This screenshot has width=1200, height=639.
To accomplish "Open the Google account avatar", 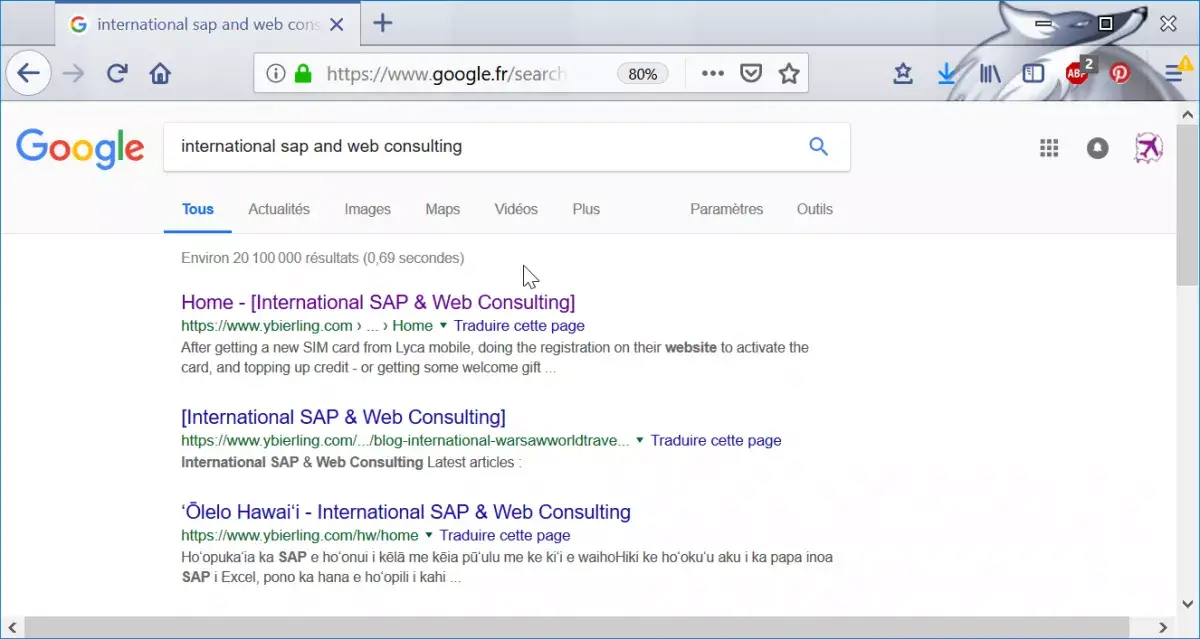I will tap(1149, 148).
